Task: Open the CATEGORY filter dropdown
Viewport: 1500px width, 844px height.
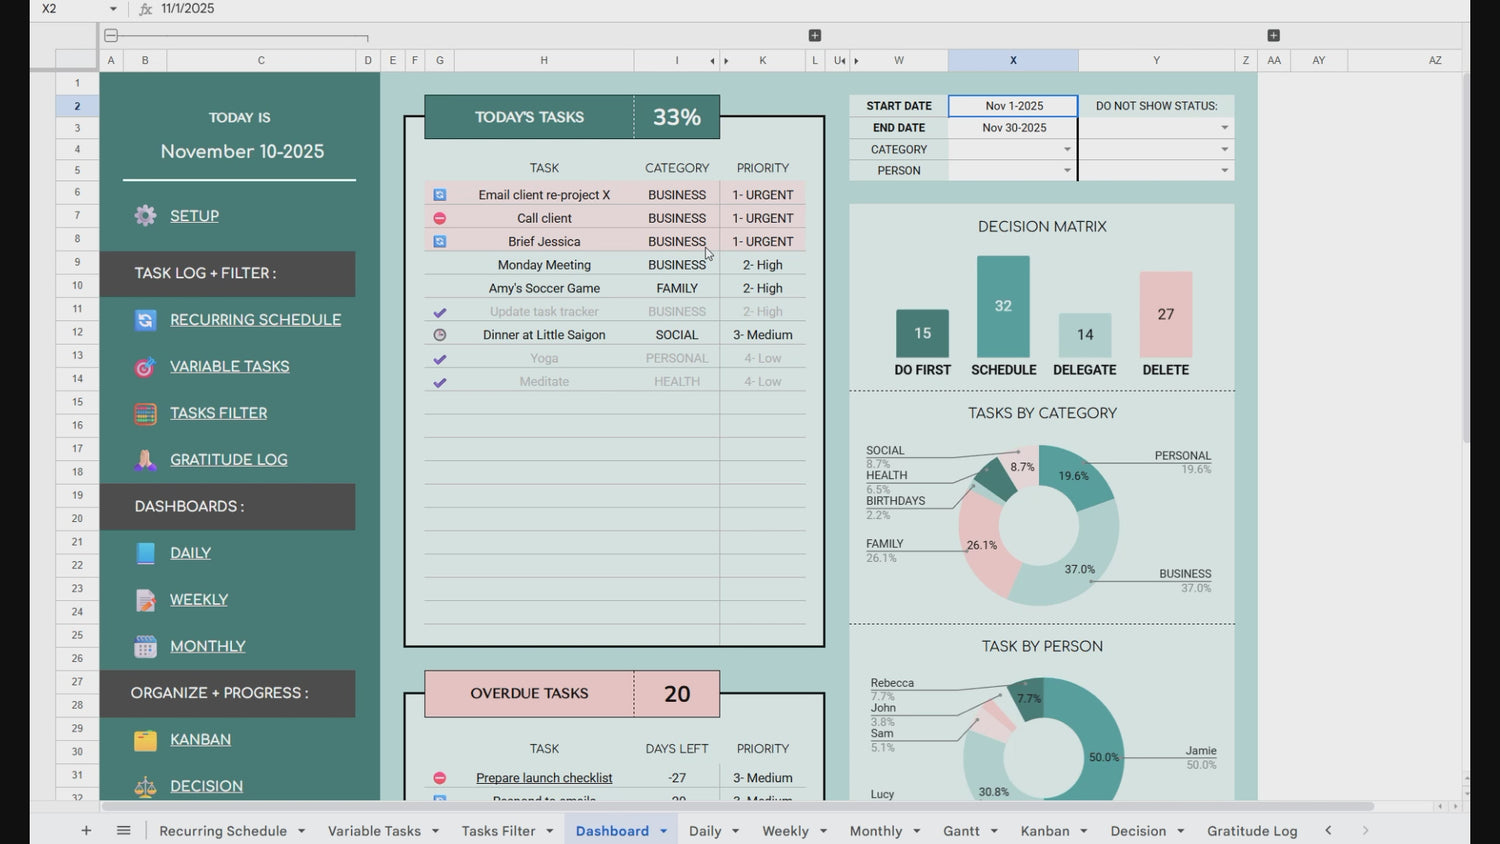Action: pyautogui.click(x=1066, y=148)
